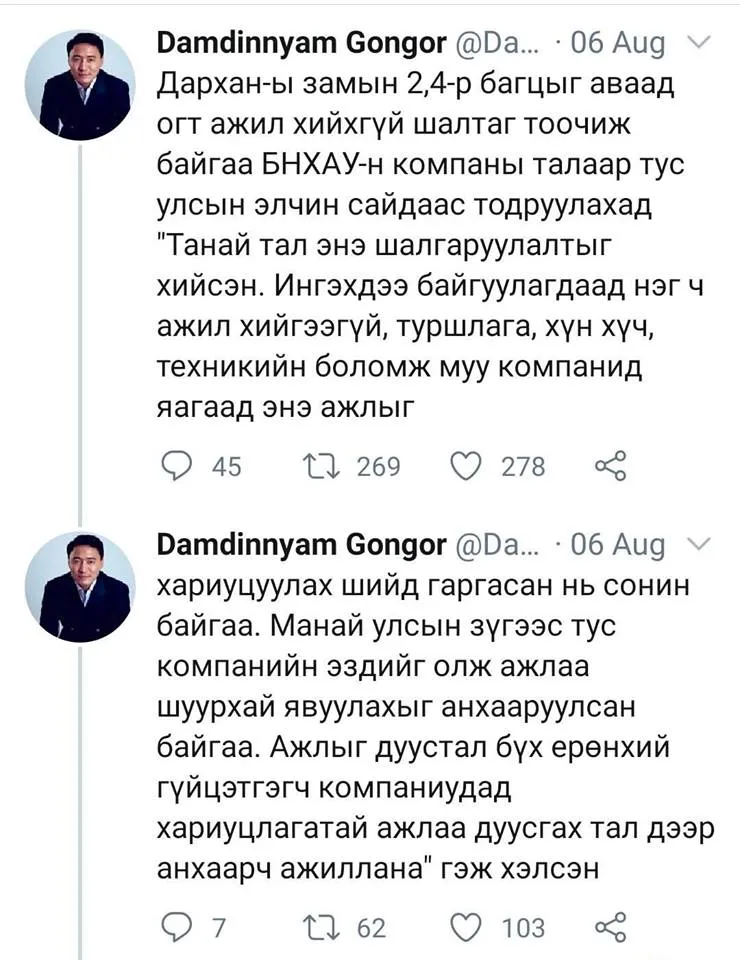
Task: Open profile photo on first tweet
Action: click(x=80, y=85)
